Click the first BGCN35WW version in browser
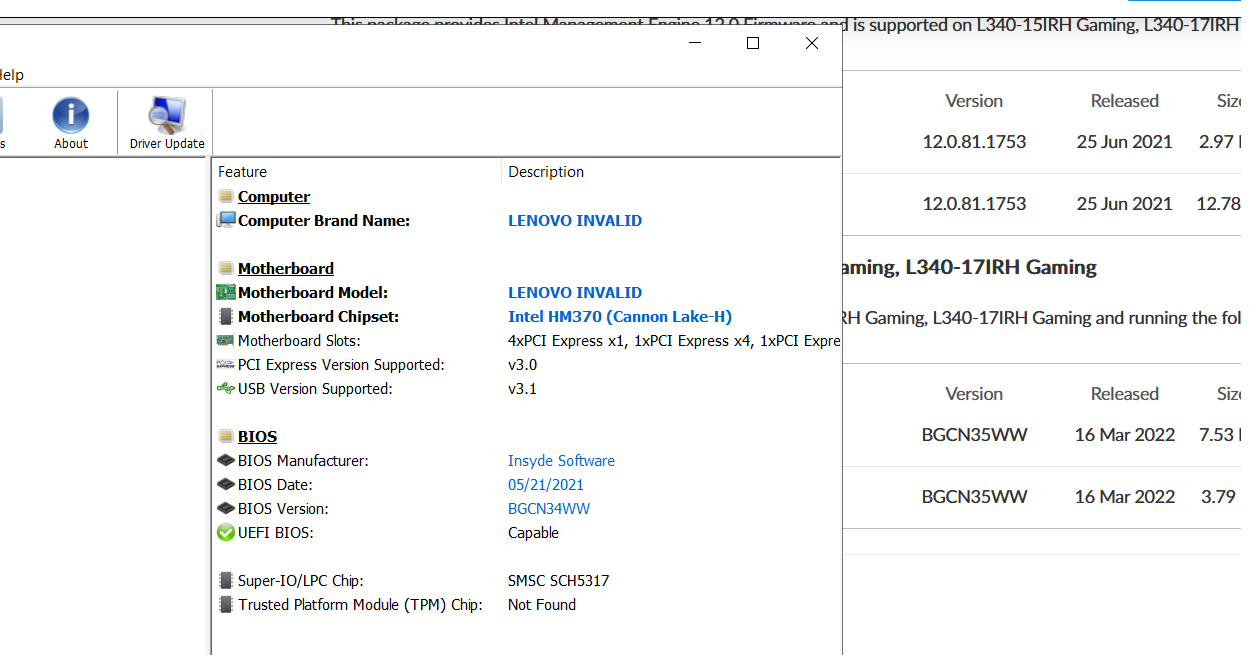Viewport: 1256px width, 665px height. pos(974,435)
